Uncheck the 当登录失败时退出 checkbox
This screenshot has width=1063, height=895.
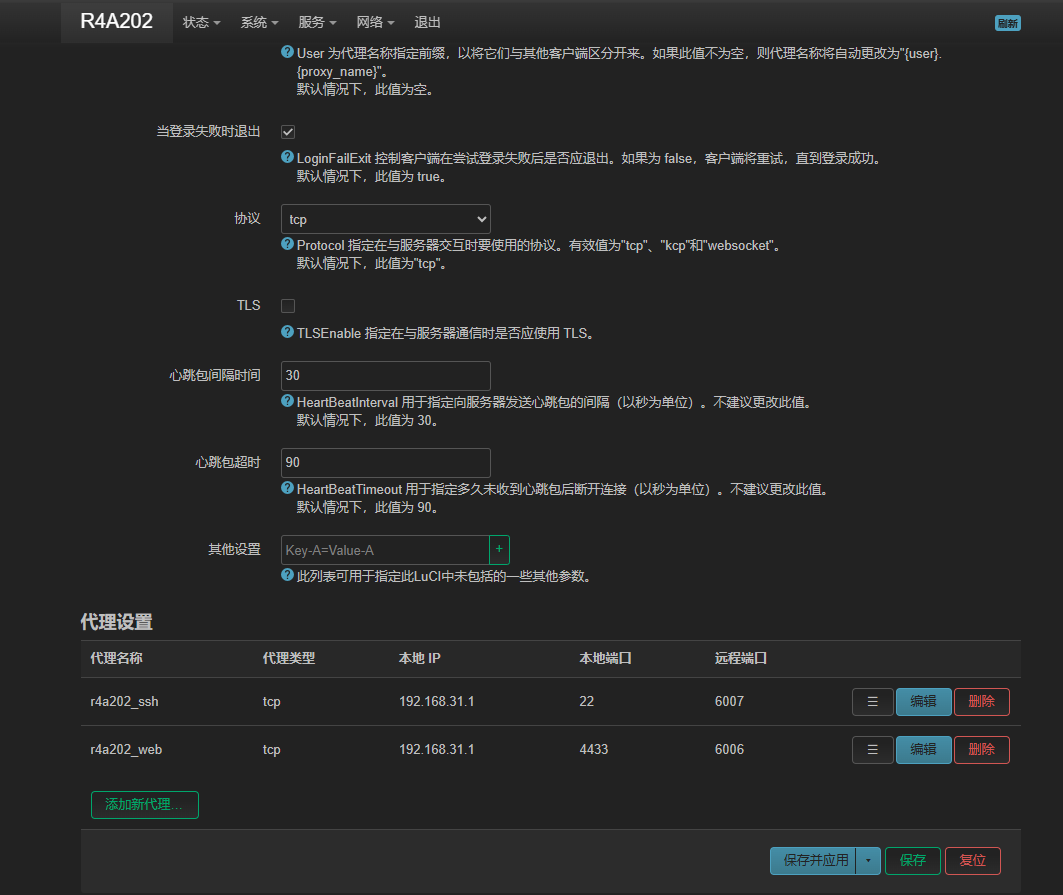pyautogui.click(x=288, y=132)
